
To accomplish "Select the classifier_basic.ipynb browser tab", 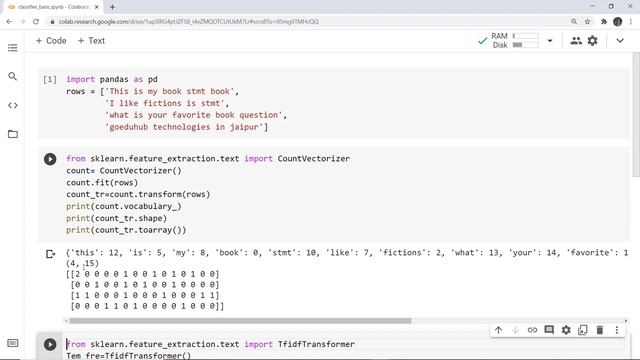I will pos(53,7).
